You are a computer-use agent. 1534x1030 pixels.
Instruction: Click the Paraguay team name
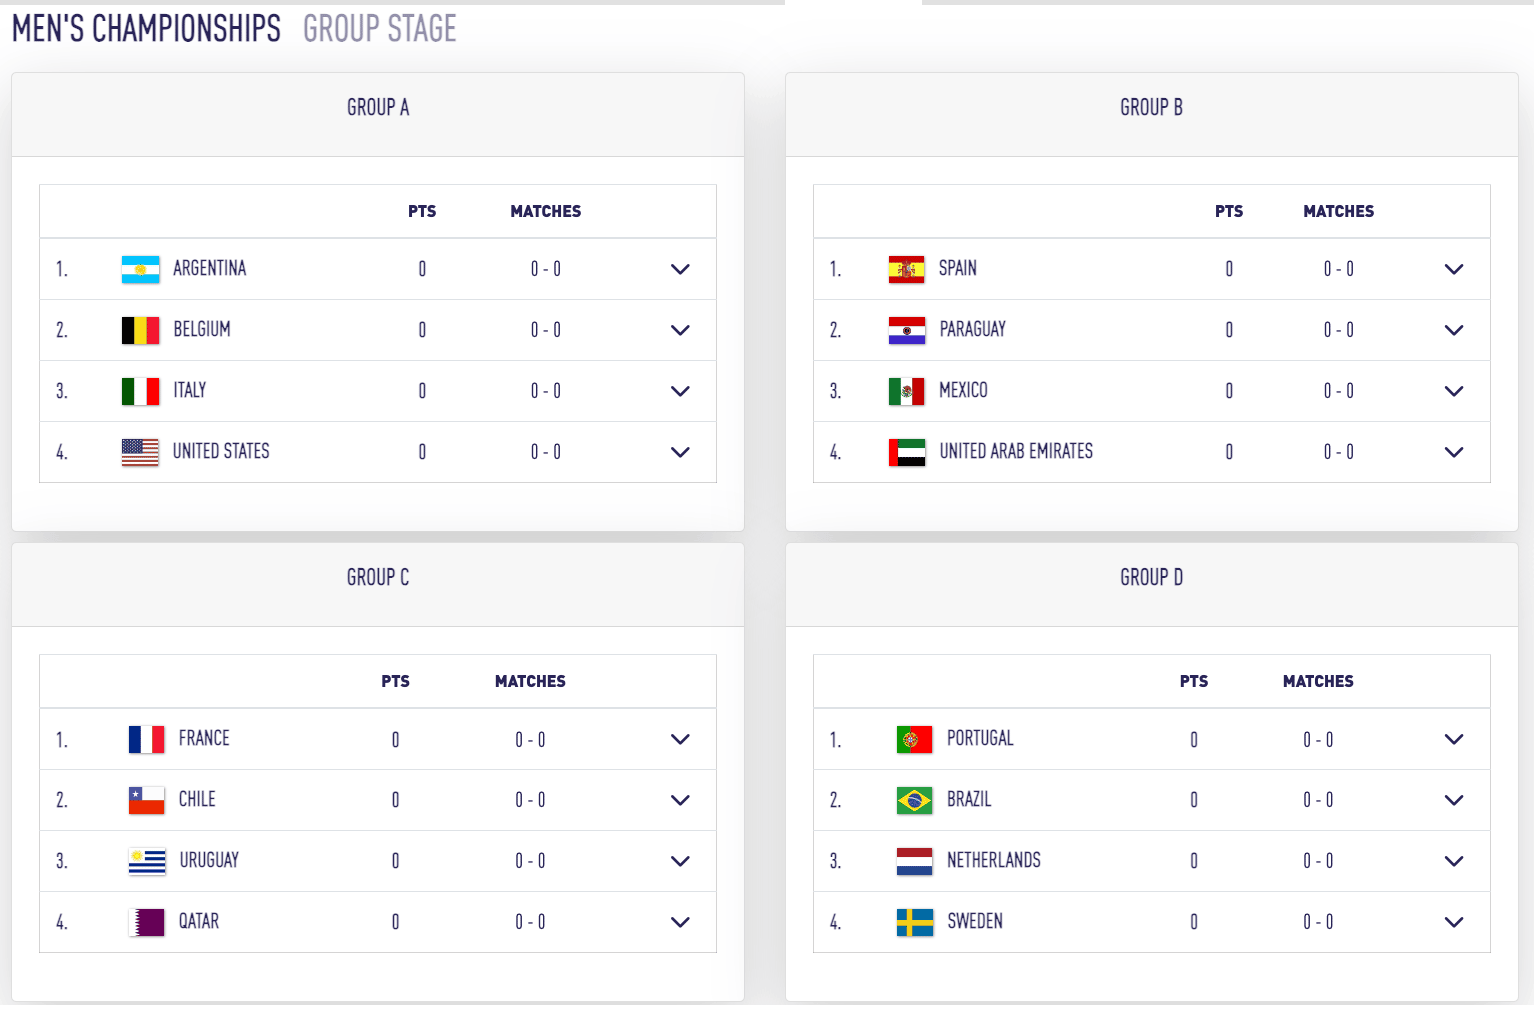[972, 329]
